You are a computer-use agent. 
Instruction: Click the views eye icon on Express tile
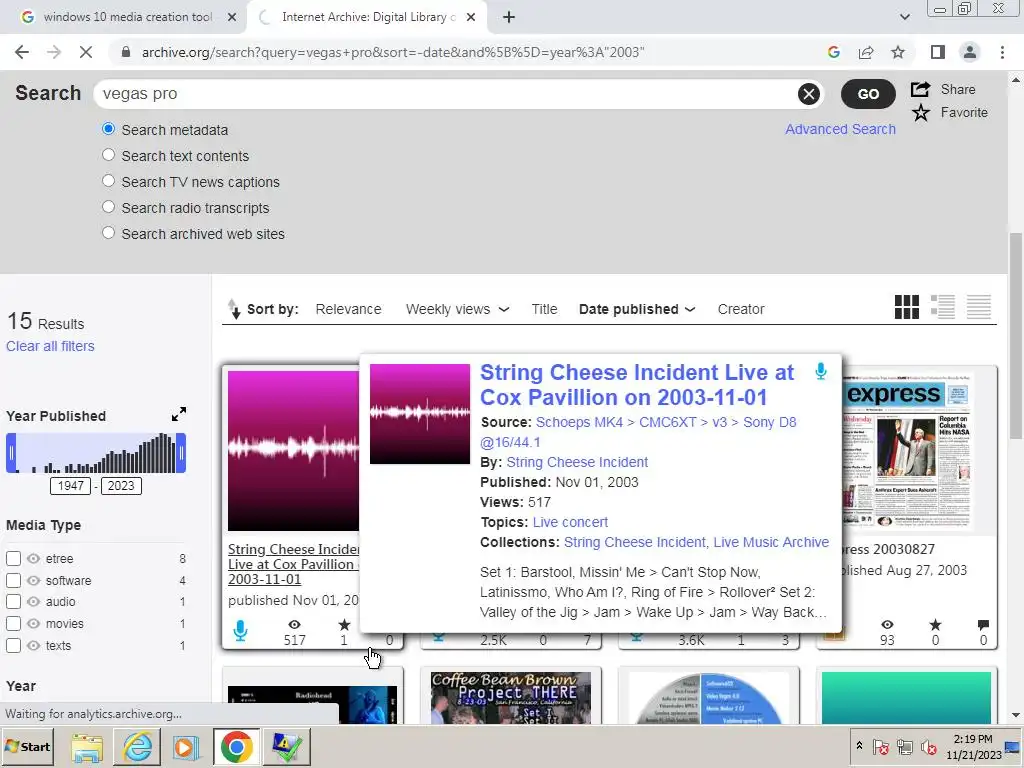pos(887,625)
